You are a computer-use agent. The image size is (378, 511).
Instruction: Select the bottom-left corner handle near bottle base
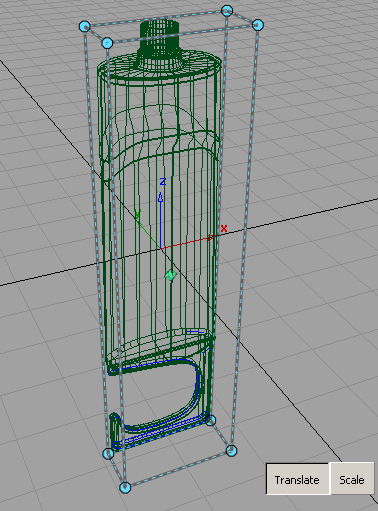click(108, 453)
